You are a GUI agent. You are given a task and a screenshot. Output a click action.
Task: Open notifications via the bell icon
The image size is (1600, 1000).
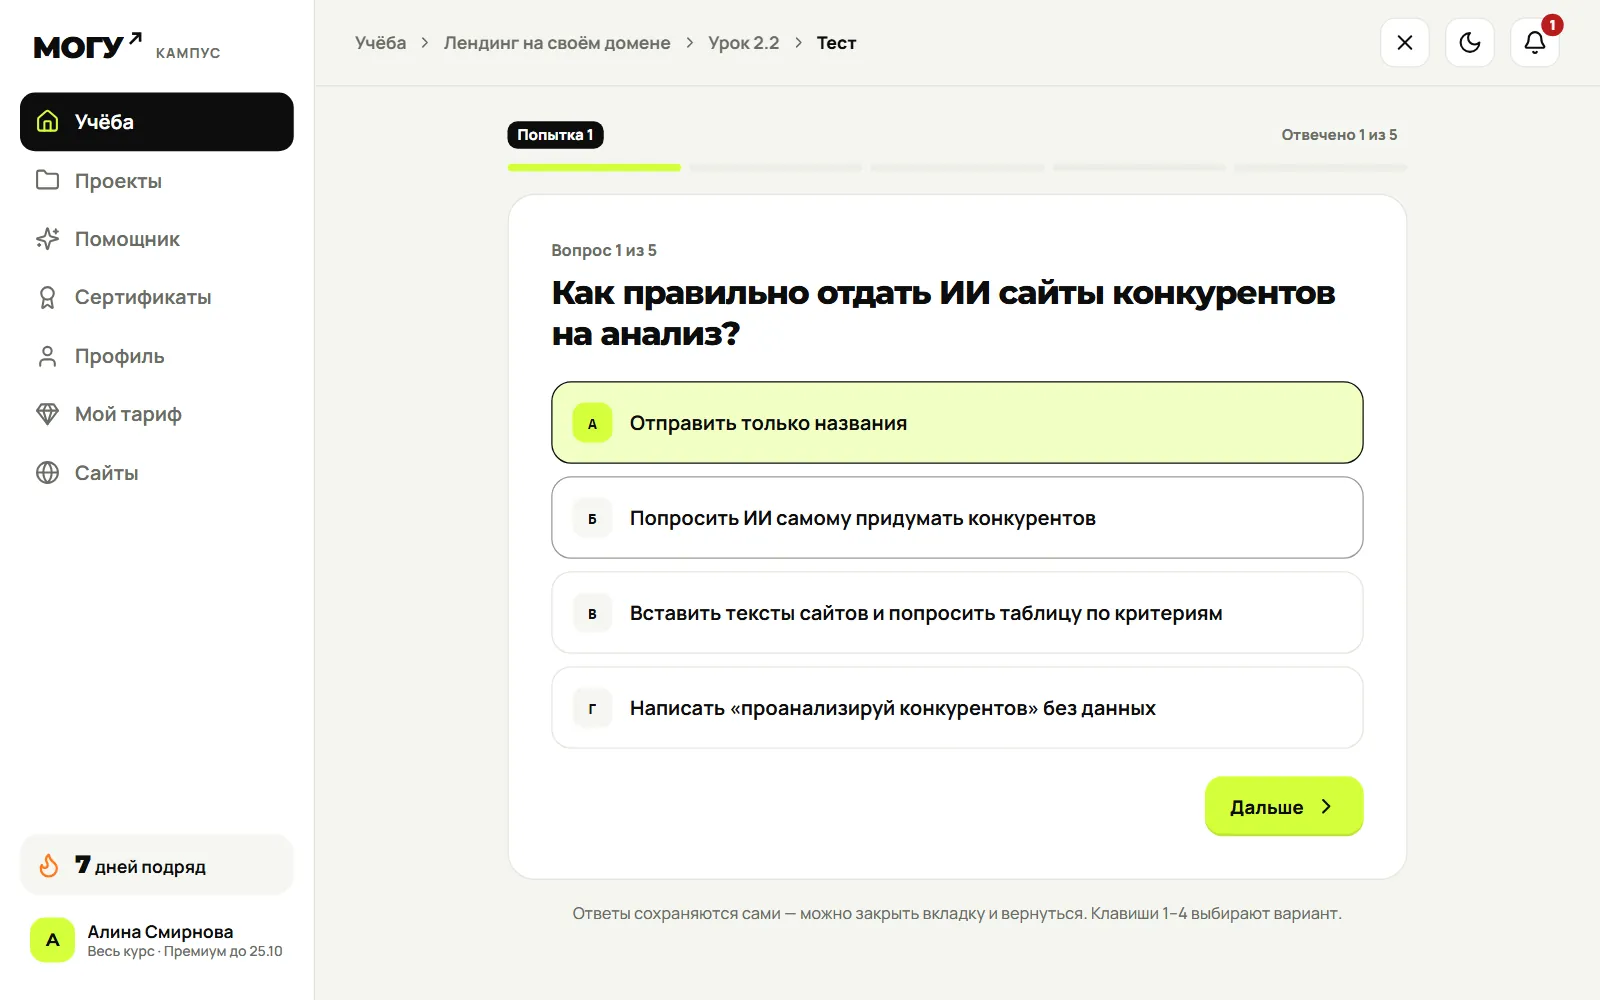(x=1535, y=43)
